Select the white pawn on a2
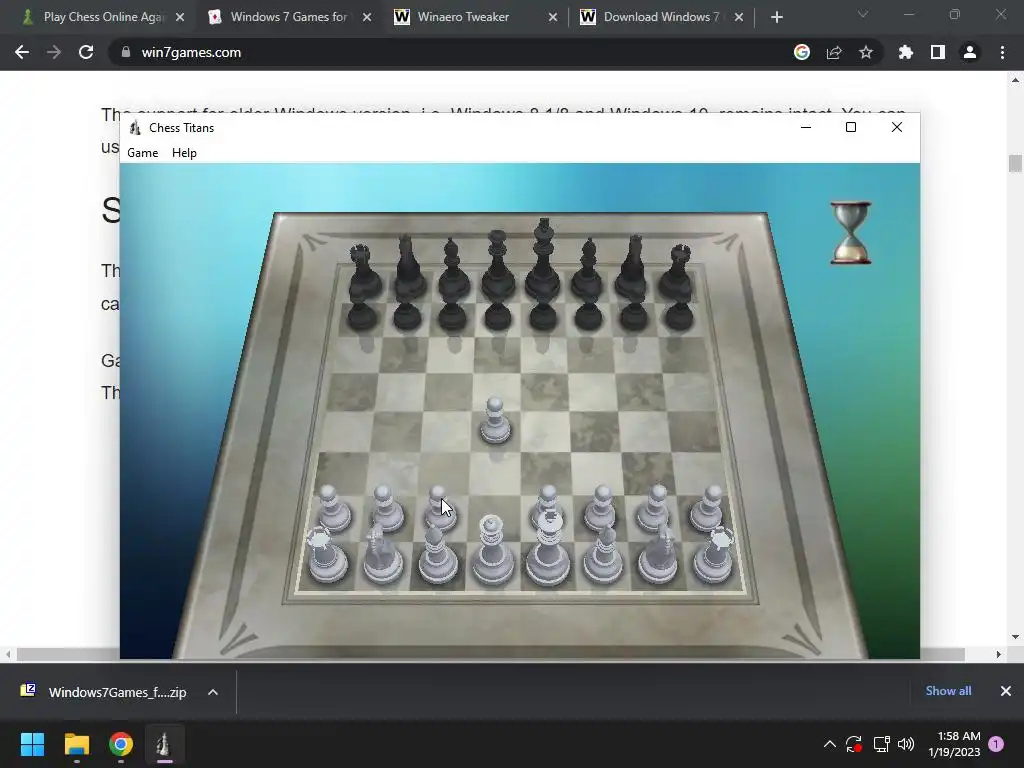 pos(333,509)
